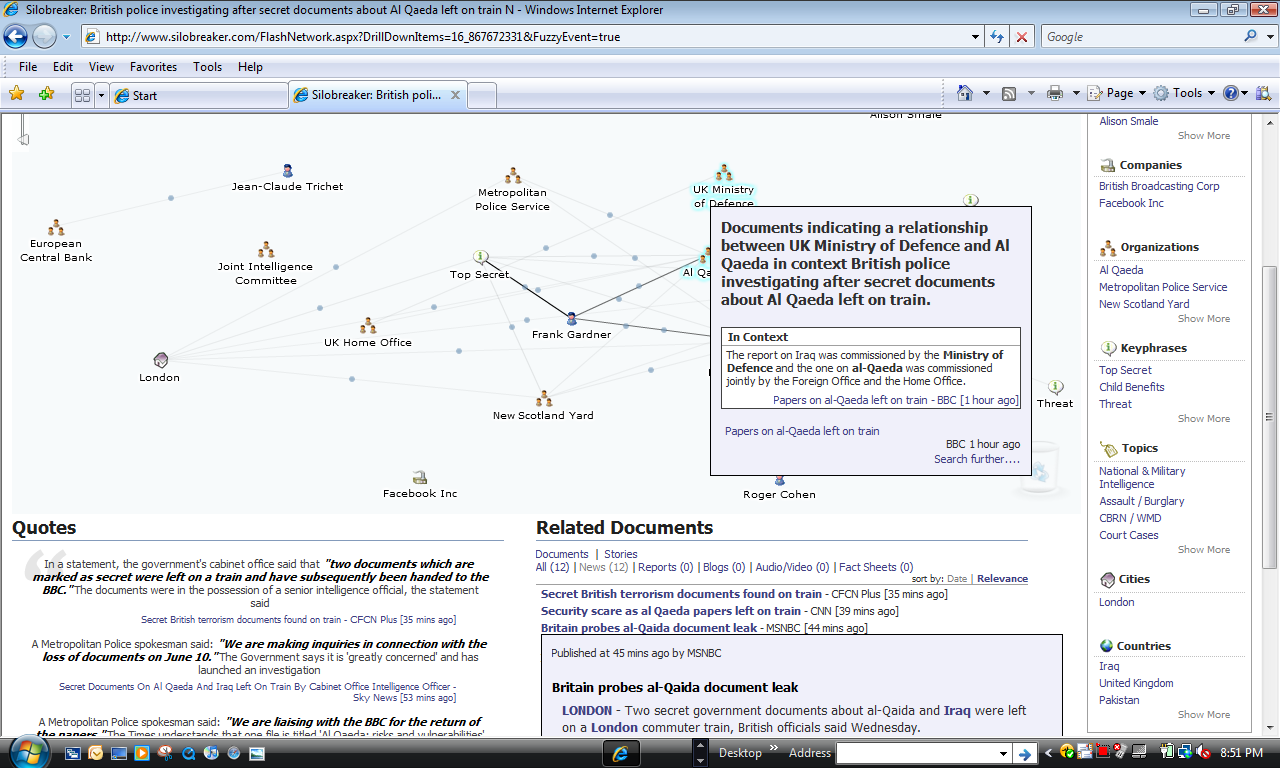The height and width of the screenshot is (768, 1280).
Task: Sort related documents by Date
Action: pyautogui.click(x=957, y=579)
